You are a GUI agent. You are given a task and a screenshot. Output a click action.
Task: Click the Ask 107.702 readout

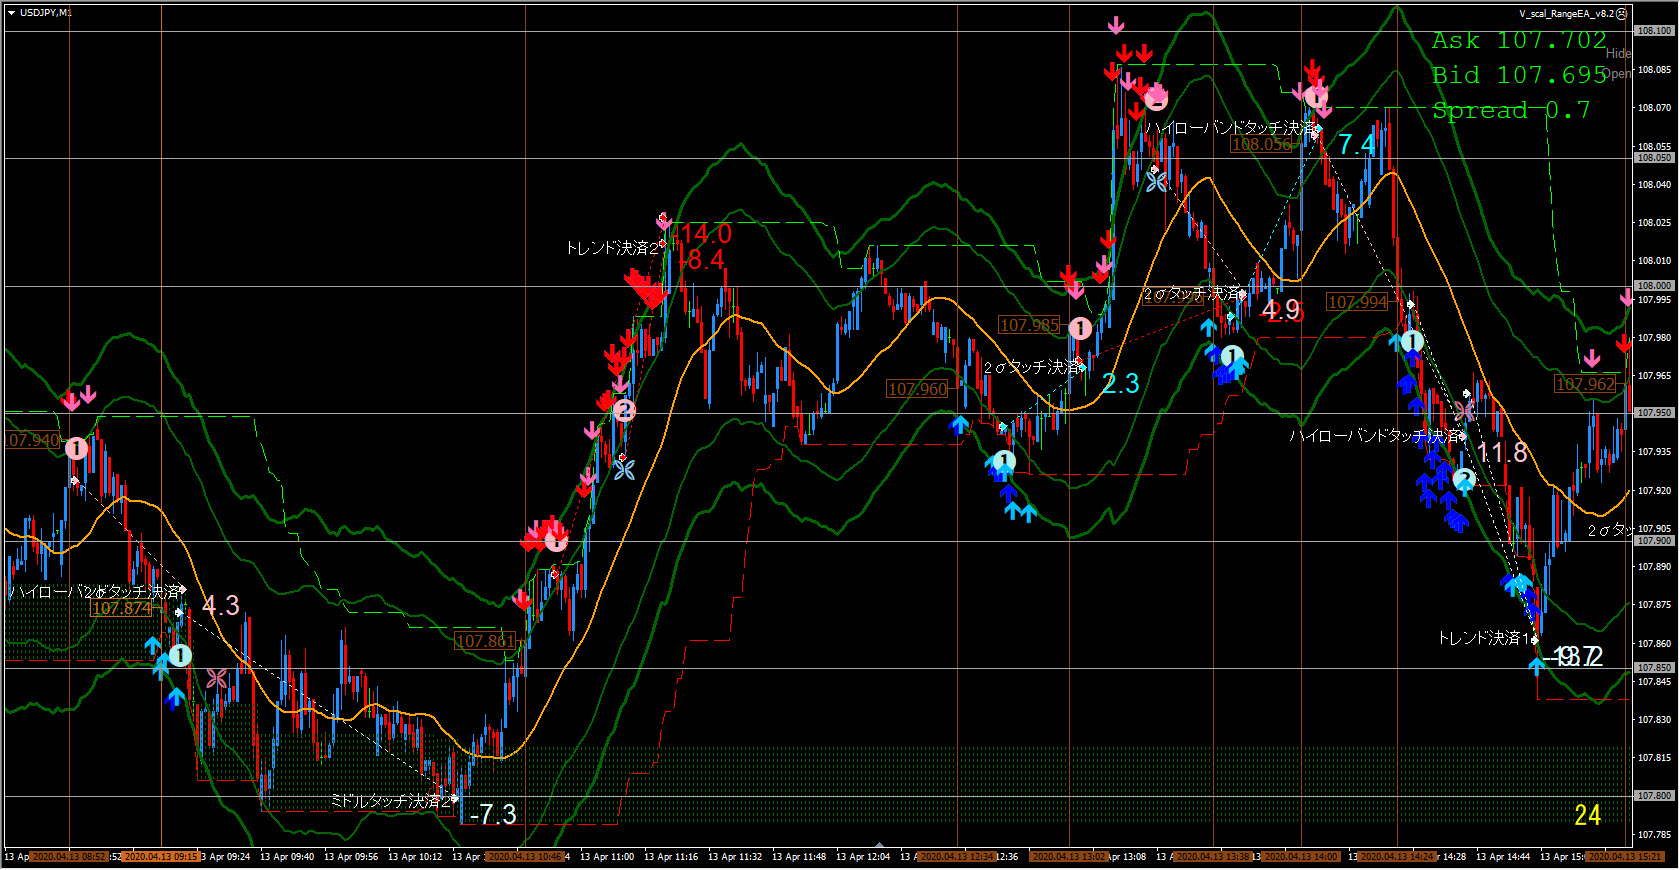1519,41
